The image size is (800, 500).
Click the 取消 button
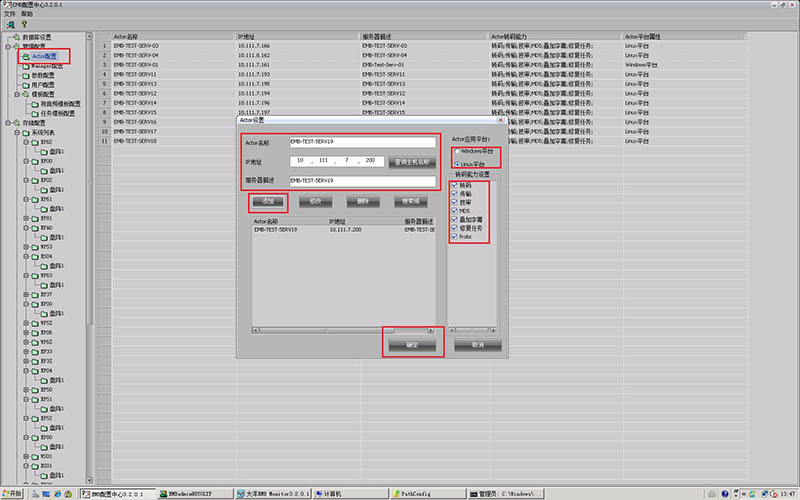(x=478, y=345)
